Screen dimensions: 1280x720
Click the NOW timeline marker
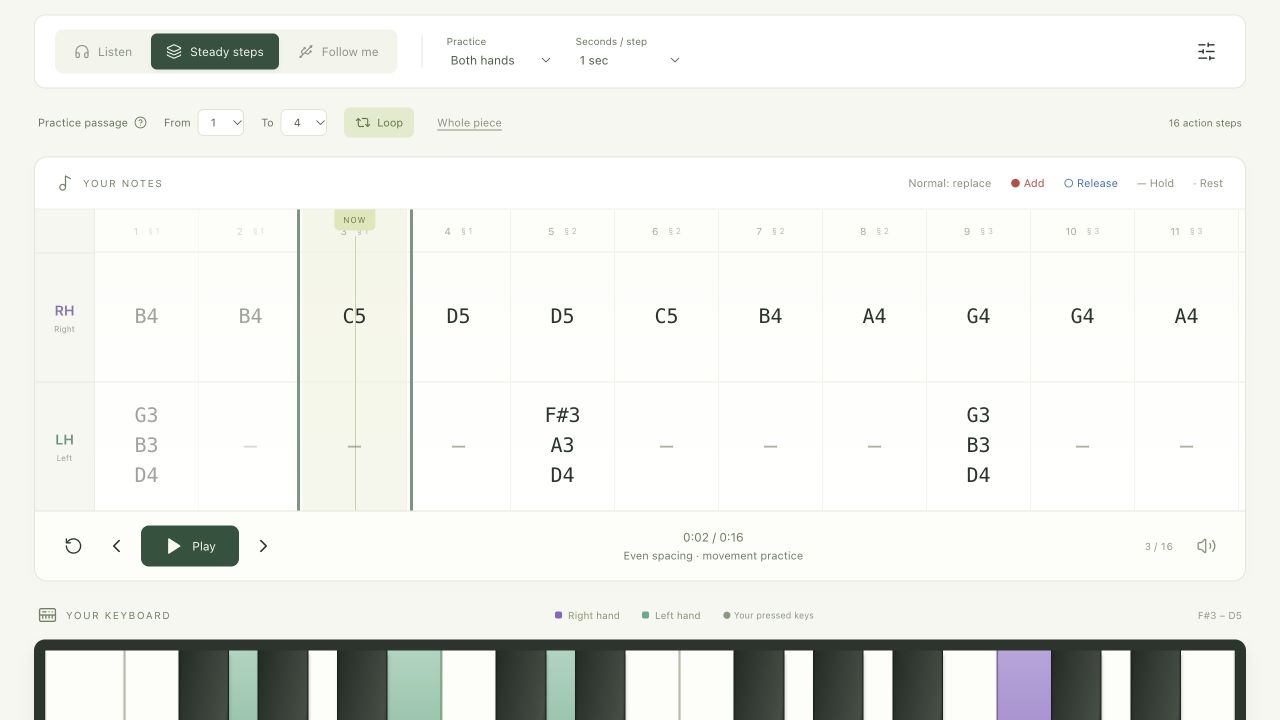354,220
